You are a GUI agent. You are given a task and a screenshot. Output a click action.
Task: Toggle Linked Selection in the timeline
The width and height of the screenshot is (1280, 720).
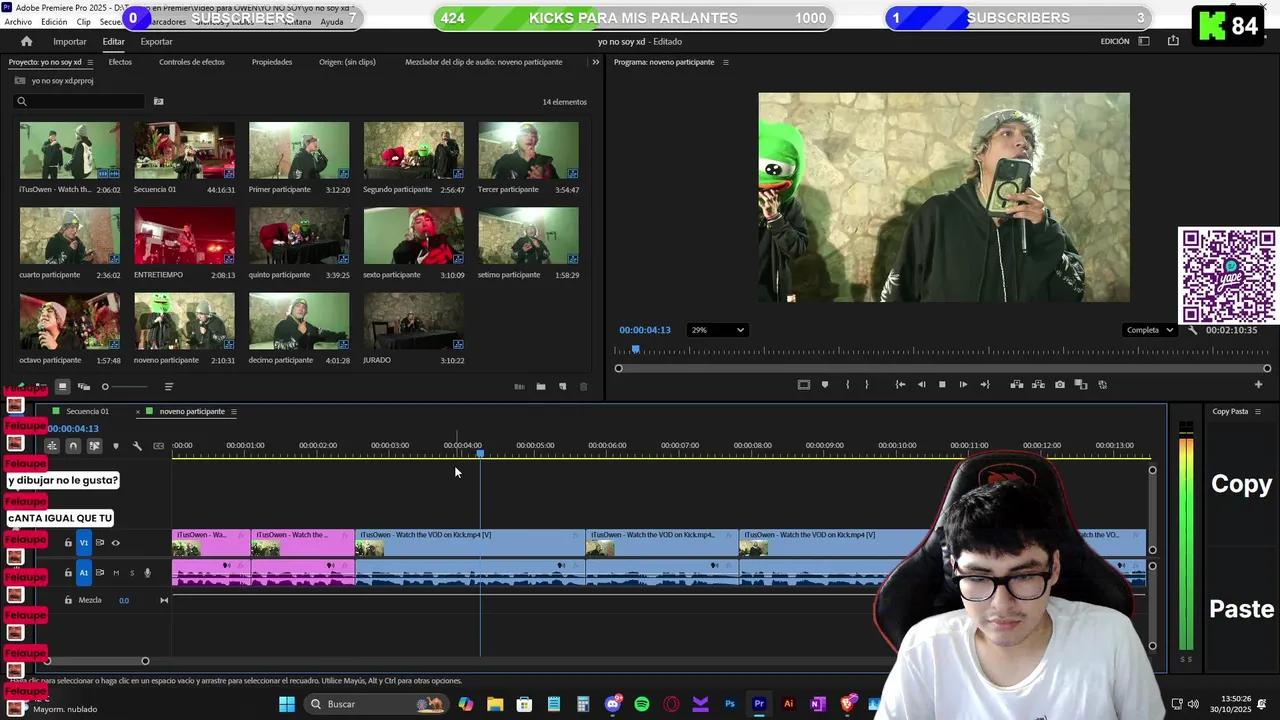pos(94,446)
